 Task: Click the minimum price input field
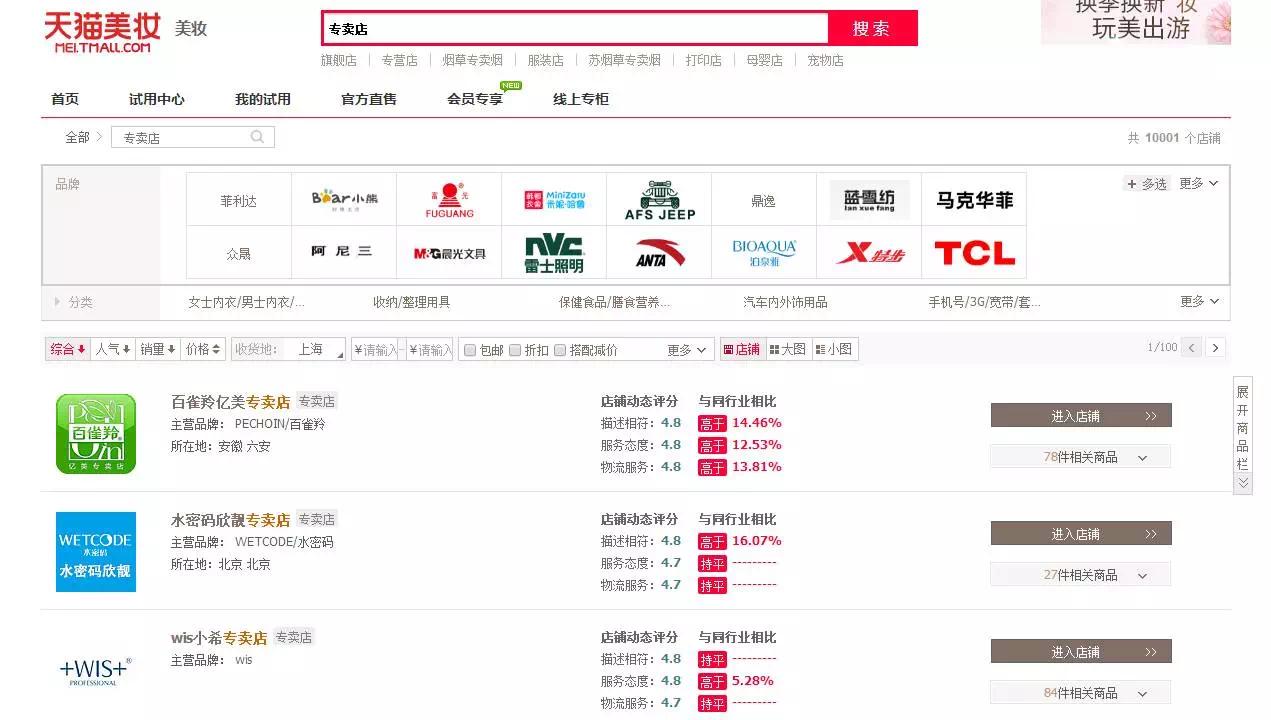[375, 348]
